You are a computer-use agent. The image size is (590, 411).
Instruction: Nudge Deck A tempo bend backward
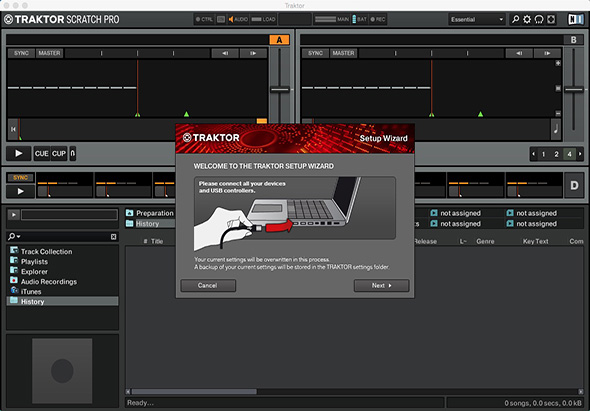pyautogui.click(x=225, y=53)
